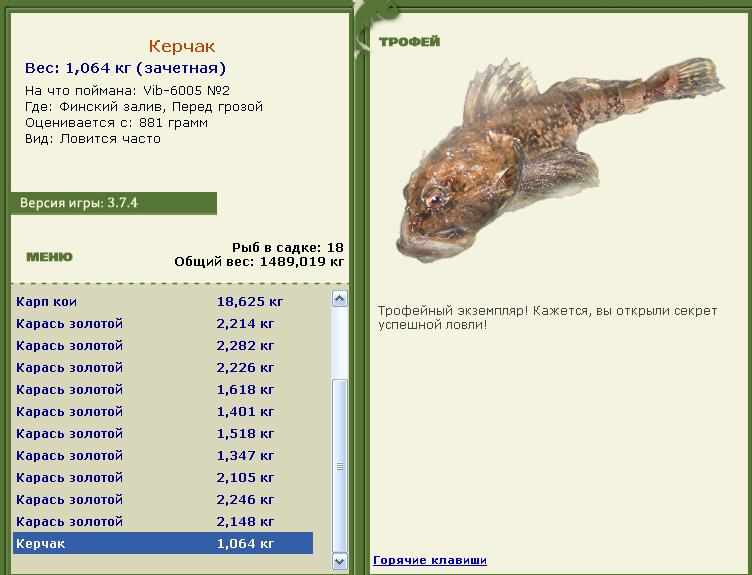Select Карась золотой 1,518 кг row

click(163, 434)
